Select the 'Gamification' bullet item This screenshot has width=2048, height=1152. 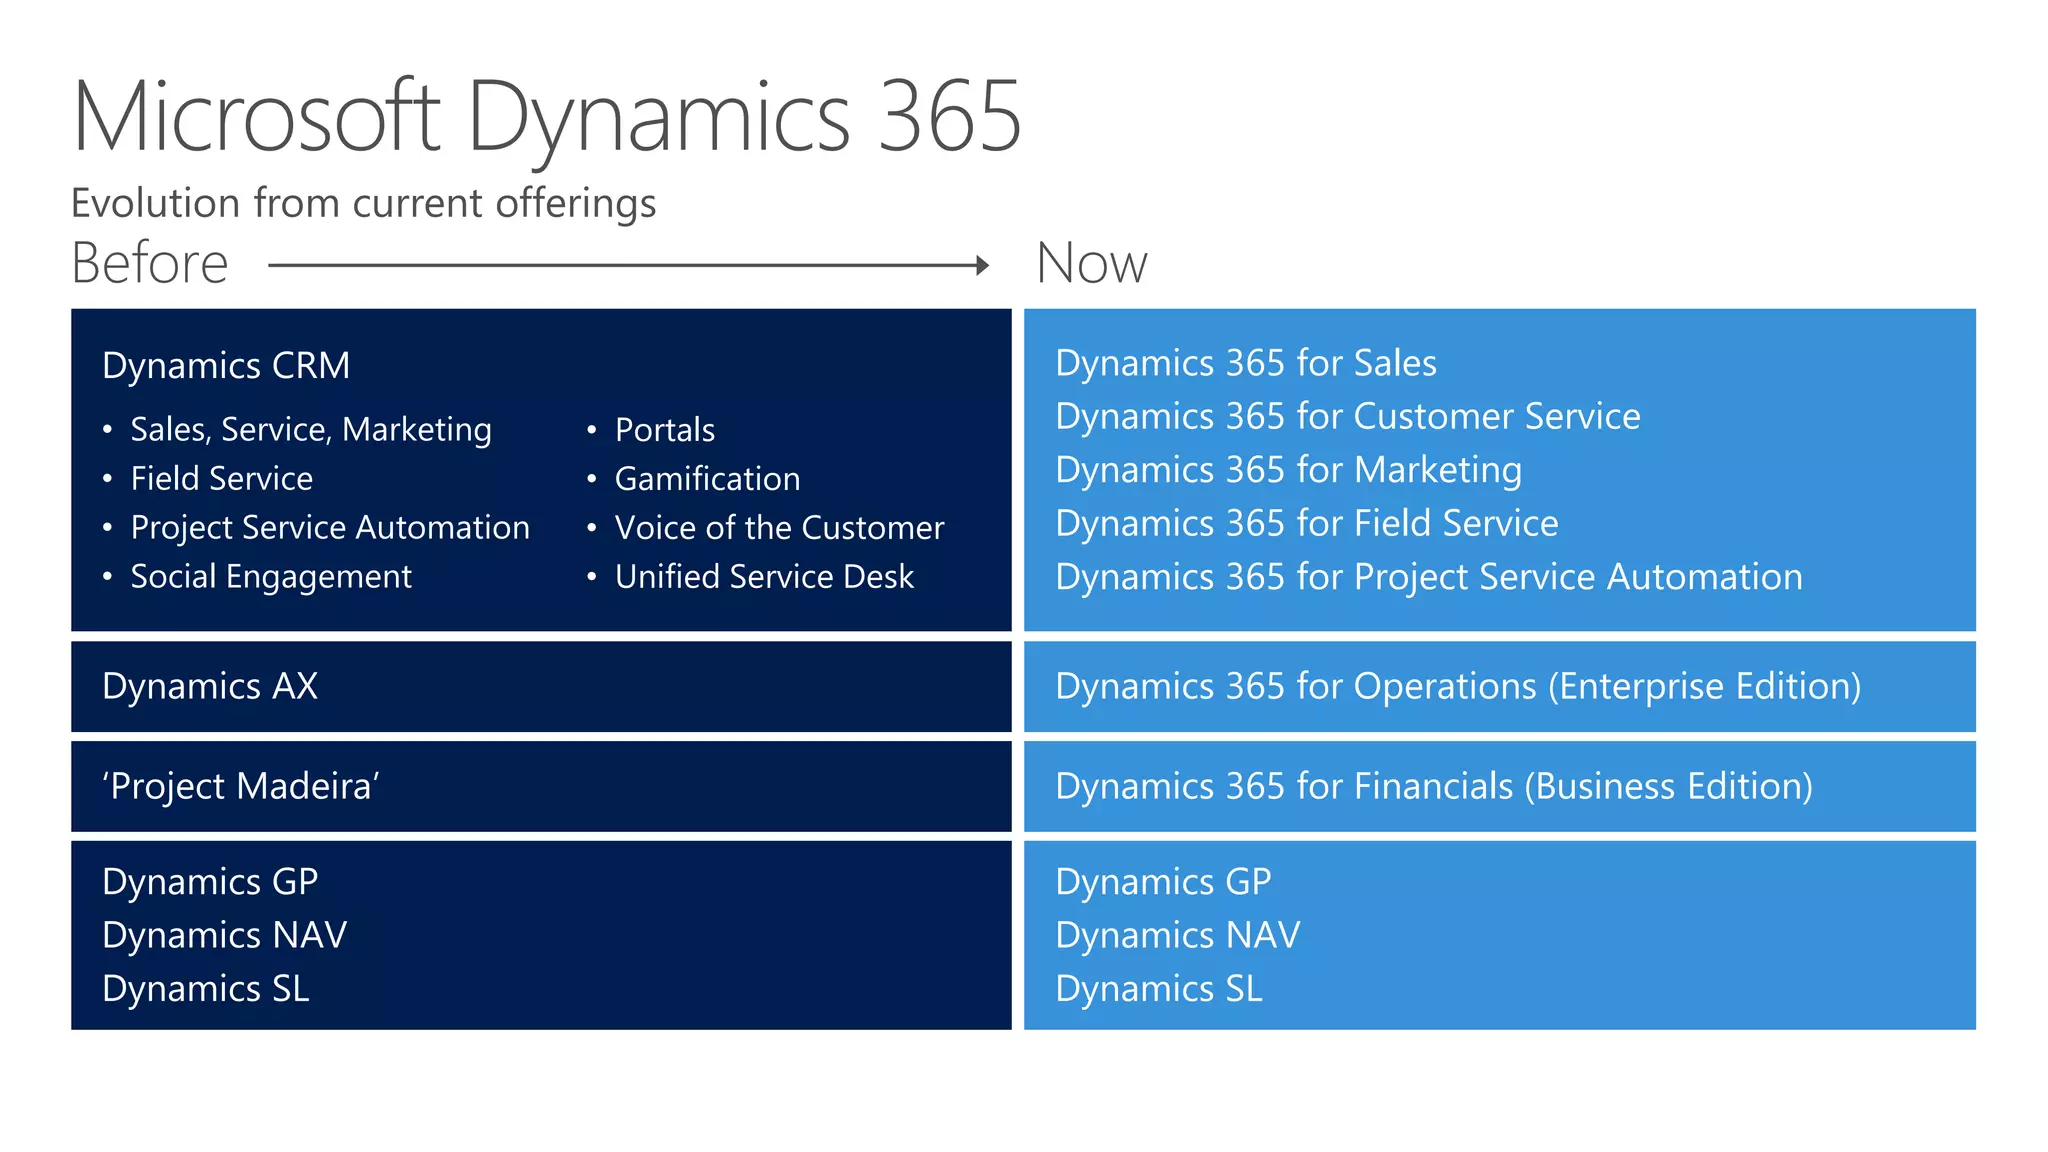pyautogui.click(x=707, y=479)
